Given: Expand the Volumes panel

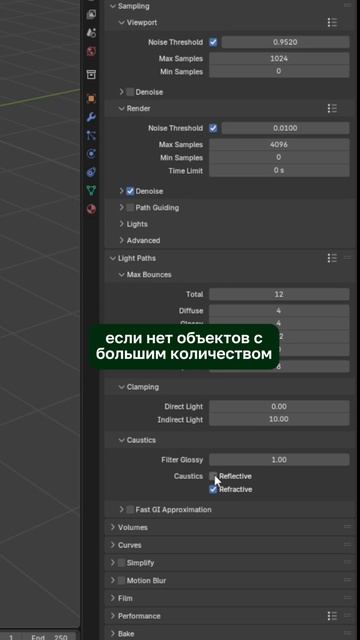Looking at the screenshot, I should click(113, 527).
